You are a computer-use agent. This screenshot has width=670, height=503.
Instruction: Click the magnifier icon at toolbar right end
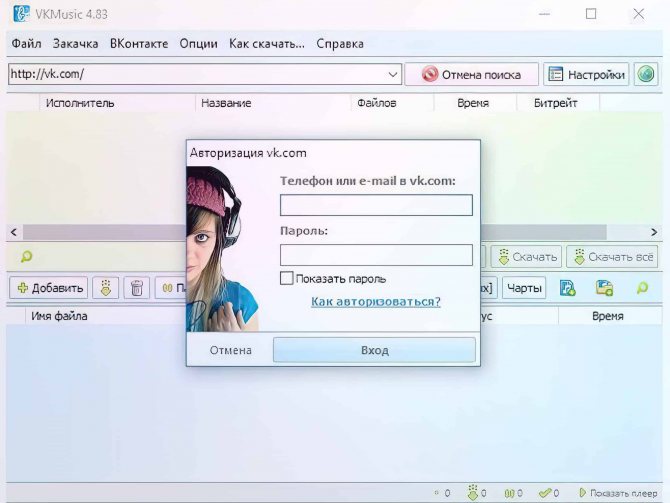point(642,288)
